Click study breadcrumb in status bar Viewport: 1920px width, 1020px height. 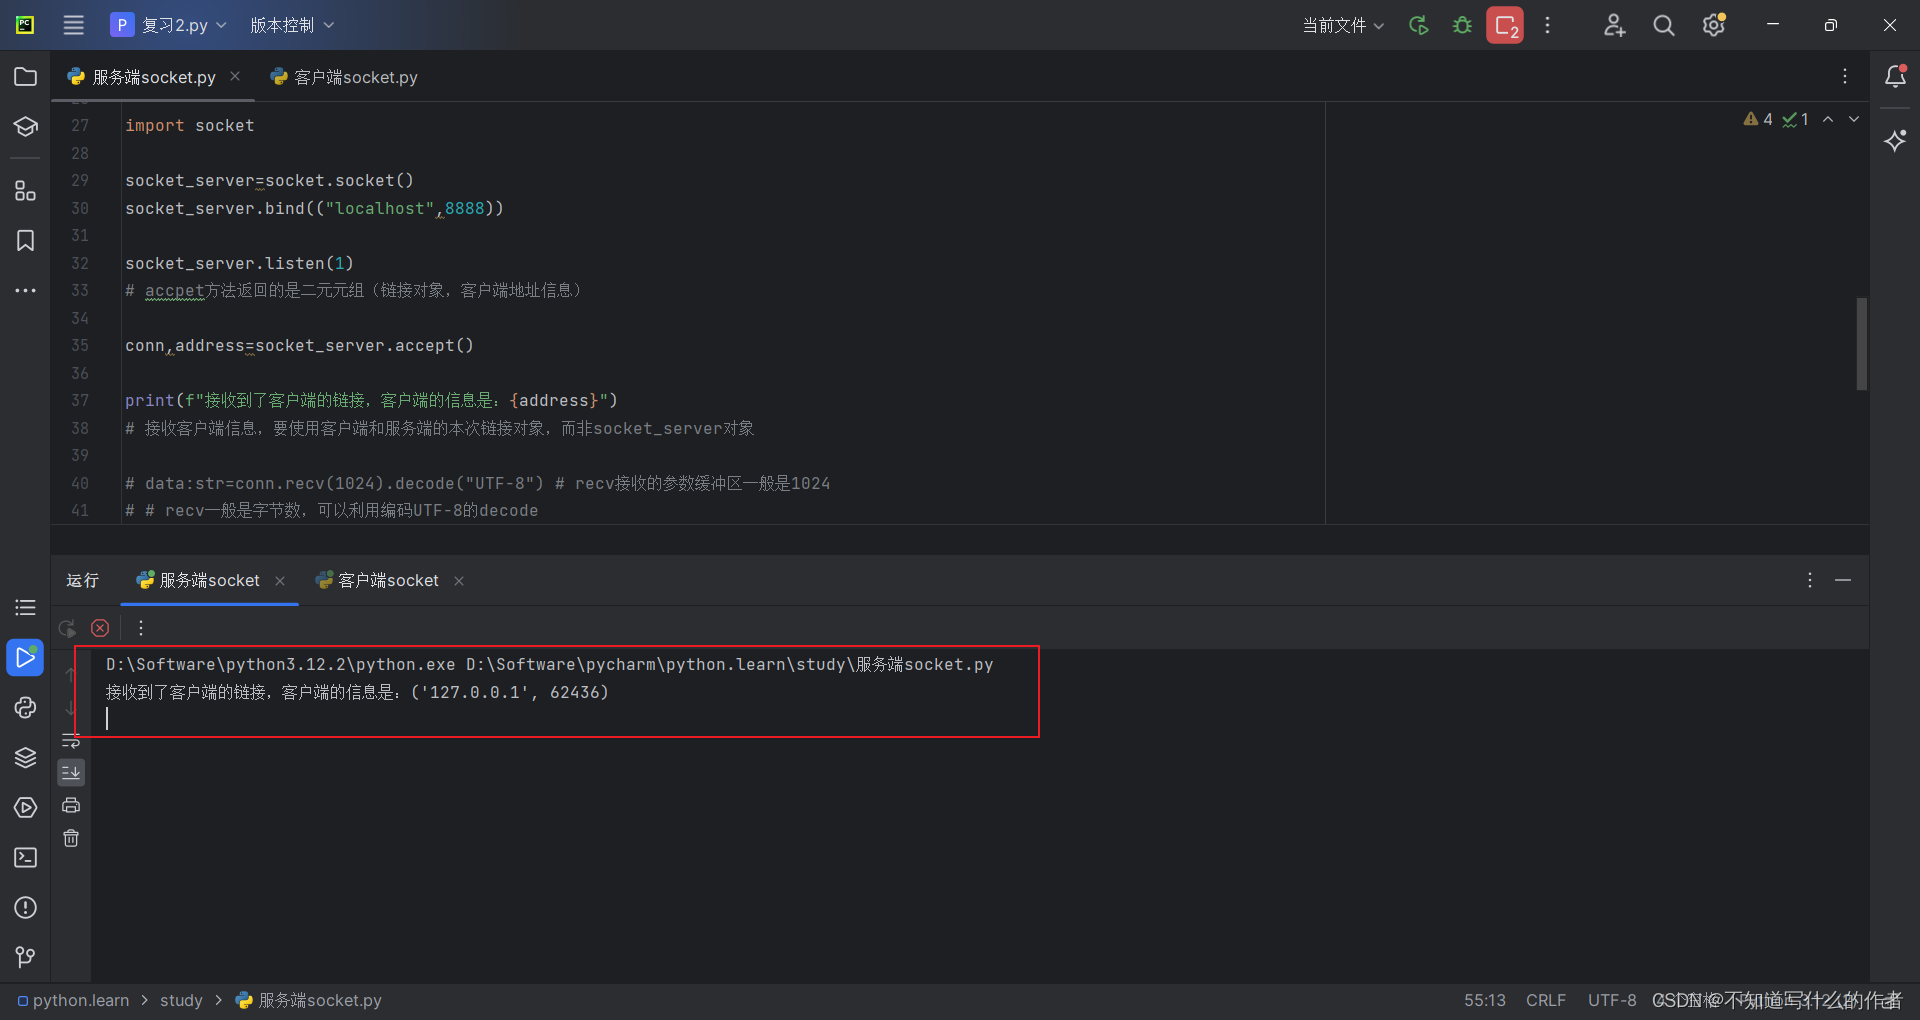tap(181, 1000)
